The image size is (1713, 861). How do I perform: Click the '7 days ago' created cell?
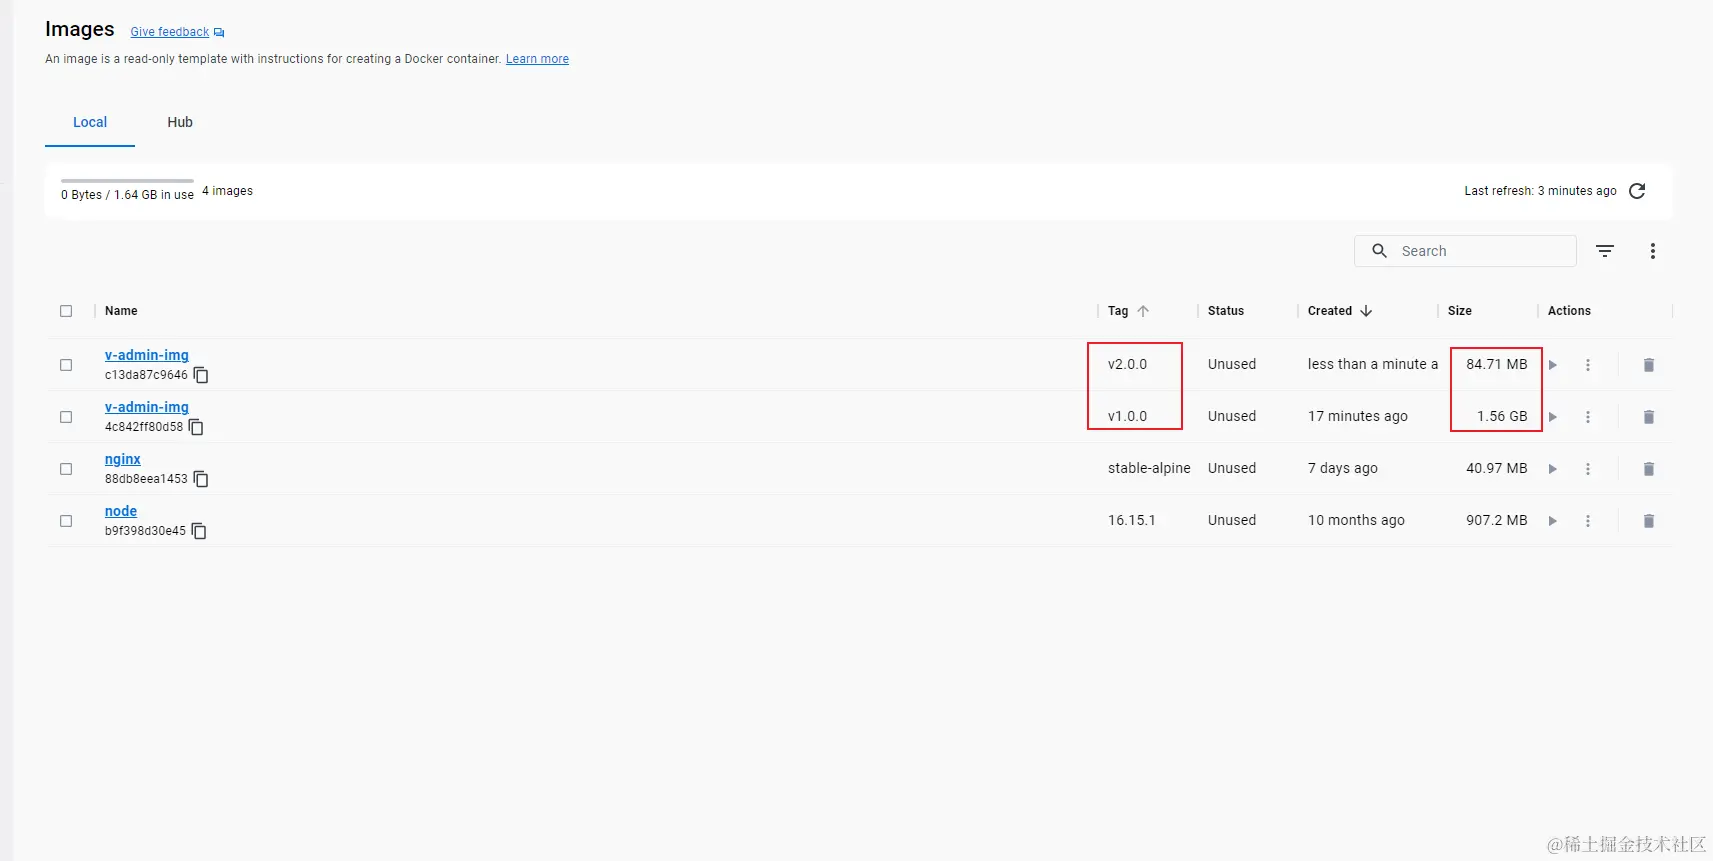click(x=1343, y=468)
